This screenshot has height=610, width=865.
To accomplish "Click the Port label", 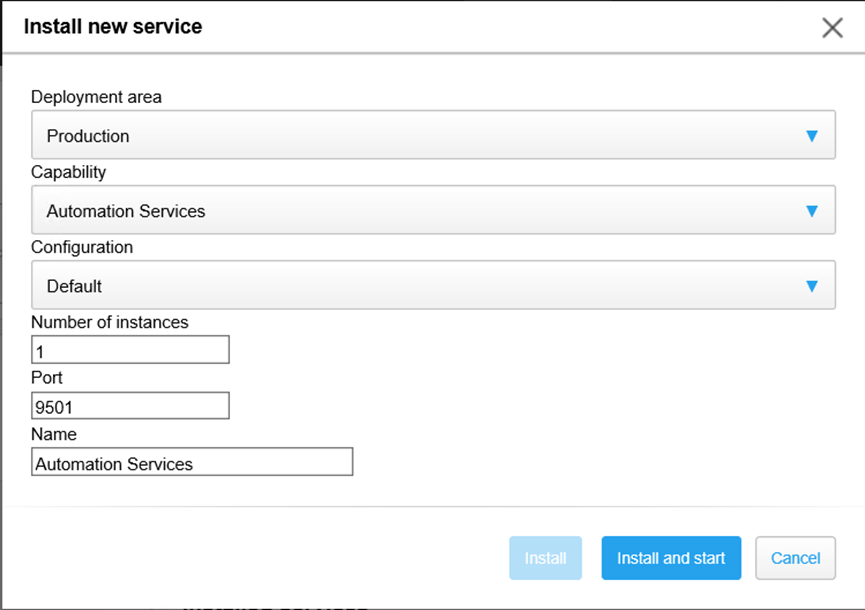I will [47, 378].
